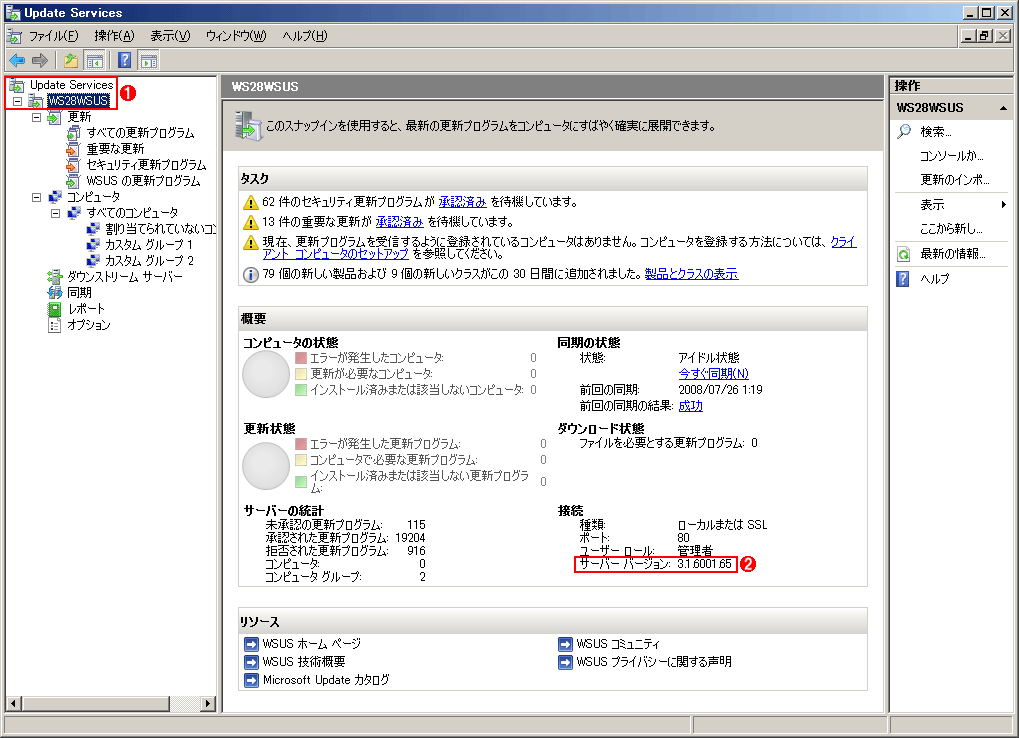1019x738 pixels.
Task: Click the ダウンストリーム サーバー icon
Action: pyautogui.click(x=55, y=277)
